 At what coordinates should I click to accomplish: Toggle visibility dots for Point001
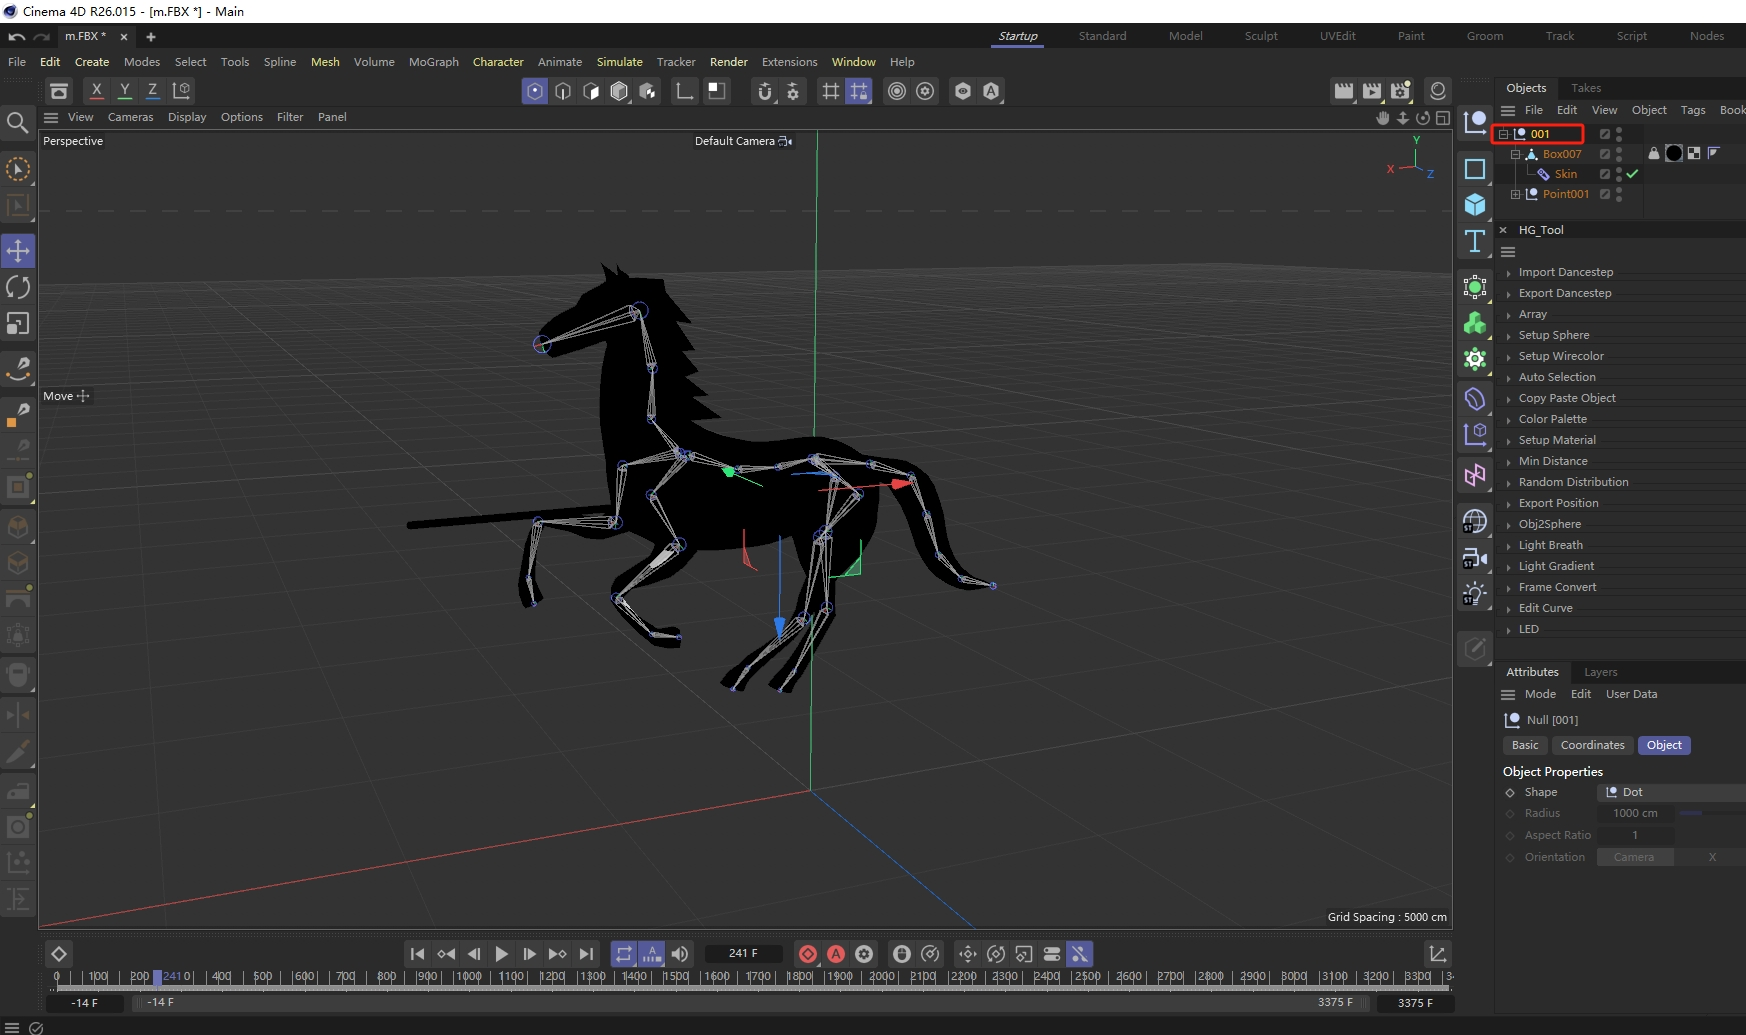coord(1619,194)
